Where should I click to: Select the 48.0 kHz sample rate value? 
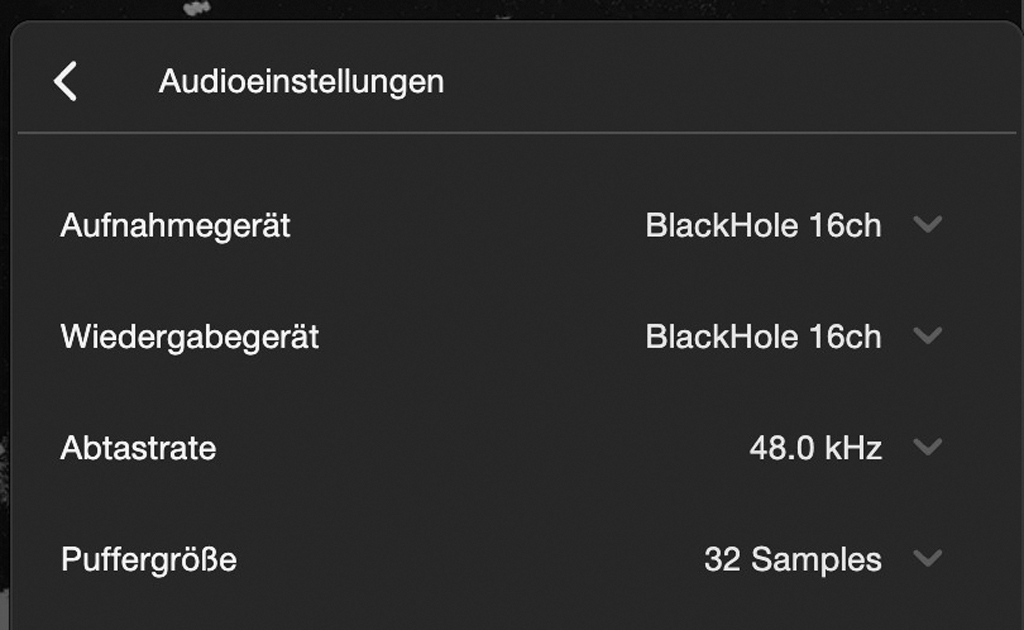(815, 448)
